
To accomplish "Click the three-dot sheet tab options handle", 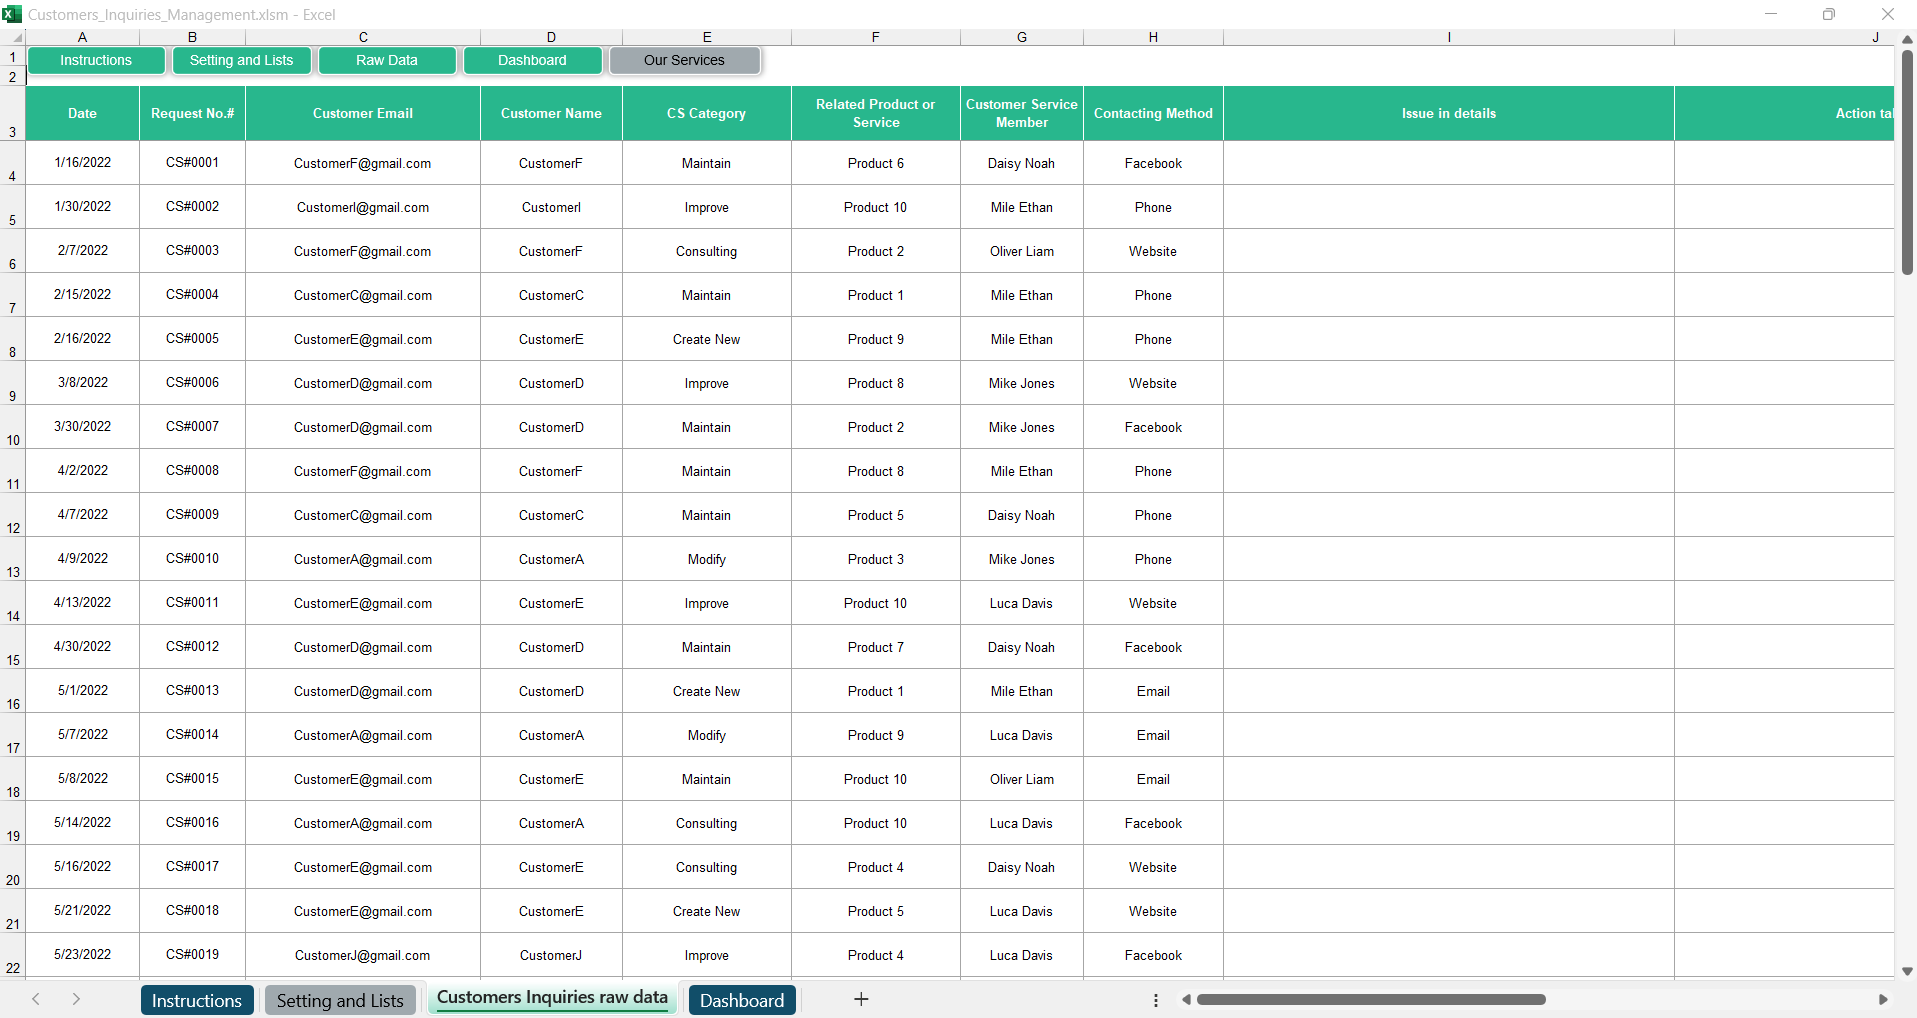I will (x=1155, y=1000).
